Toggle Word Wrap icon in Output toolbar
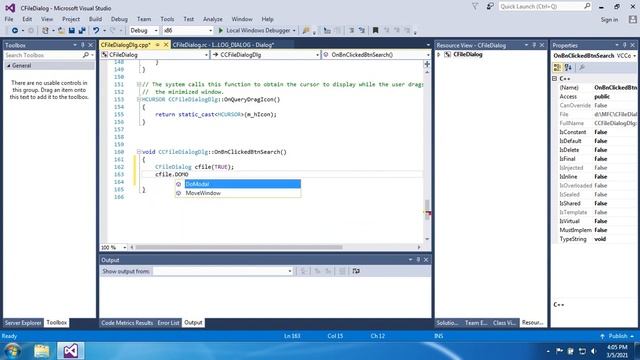 point(356,271)
